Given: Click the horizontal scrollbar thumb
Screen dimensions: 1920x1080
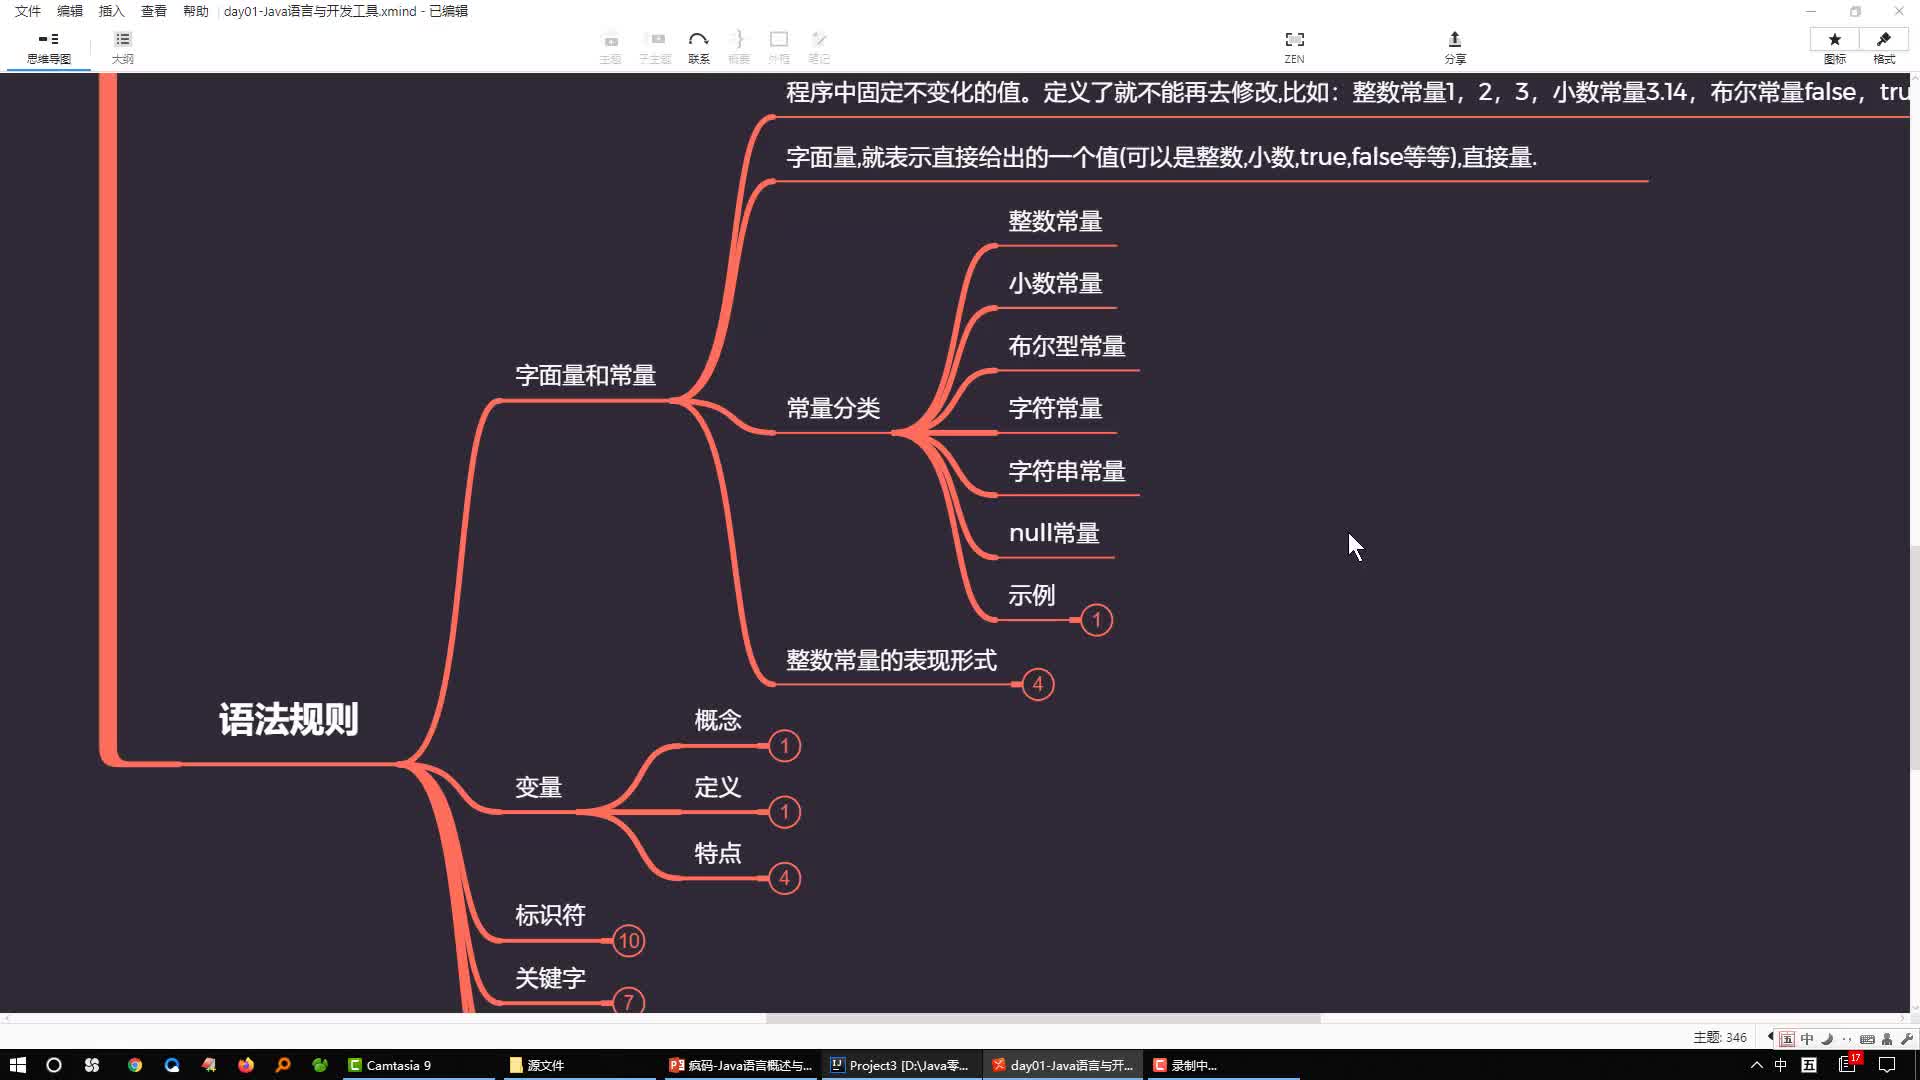Looking at the screenshot, I should click(x=1043, y=1018).
